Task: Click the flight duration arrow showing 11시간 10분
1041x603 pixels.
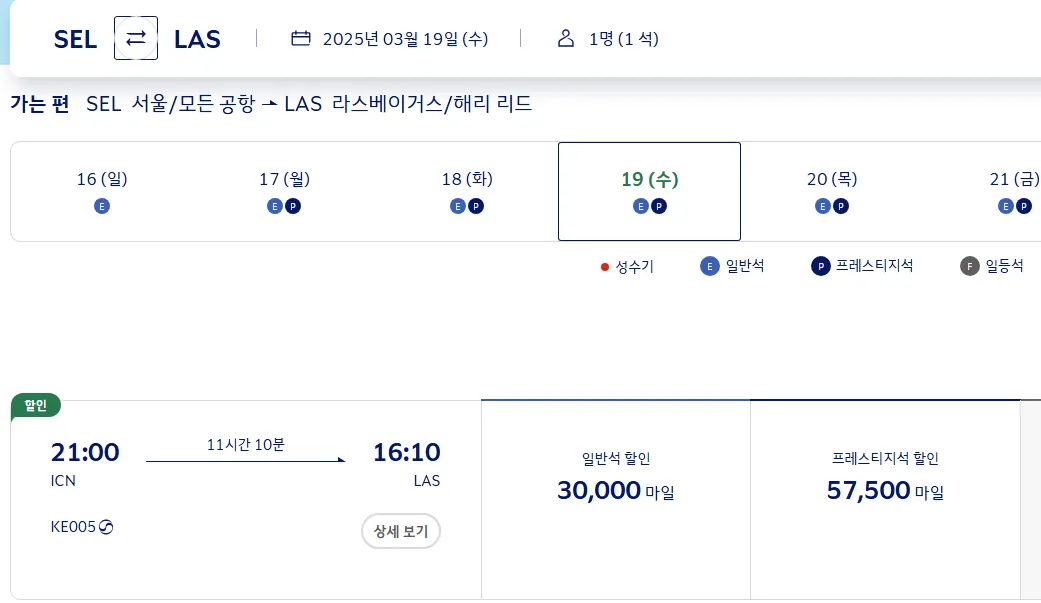Action: click(245, 460)
